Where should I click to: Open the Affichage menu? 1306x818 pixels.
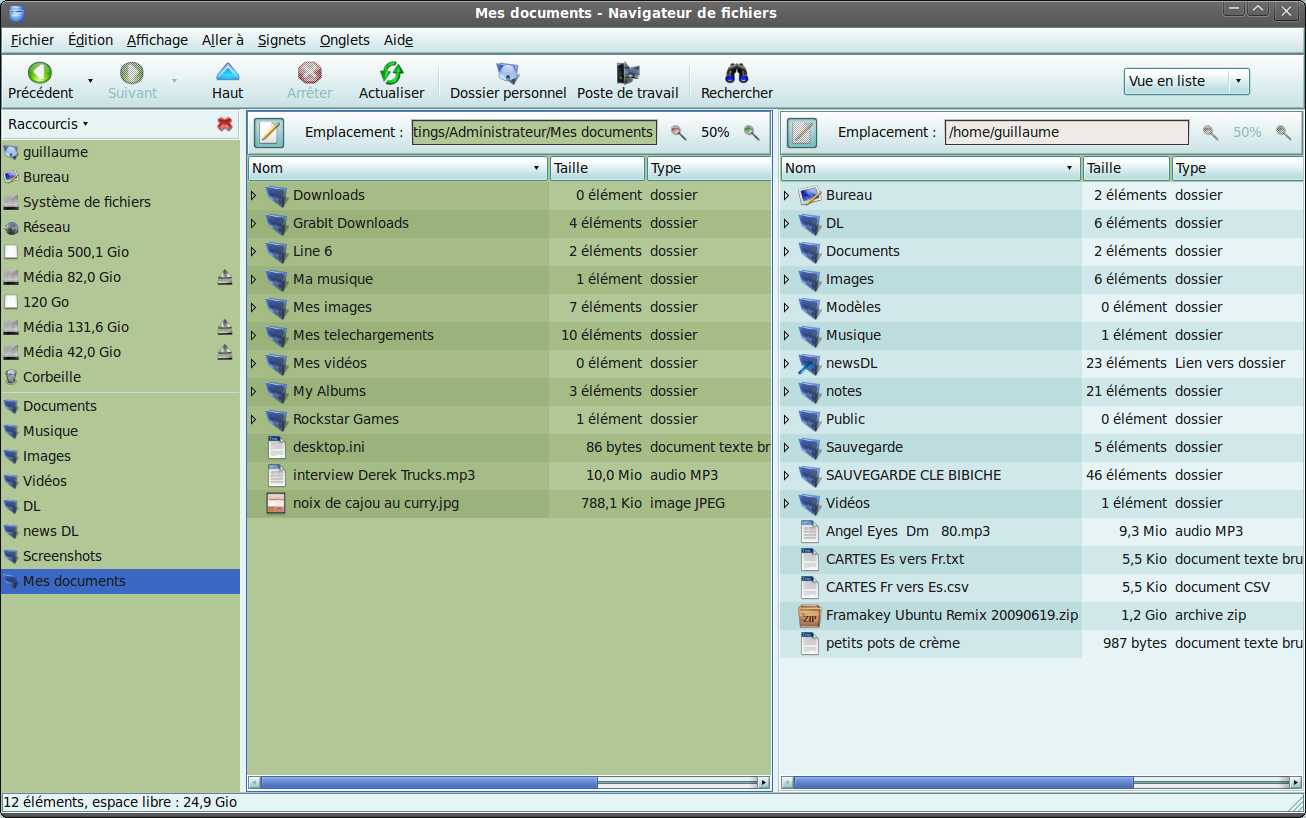tap(157, 40)
